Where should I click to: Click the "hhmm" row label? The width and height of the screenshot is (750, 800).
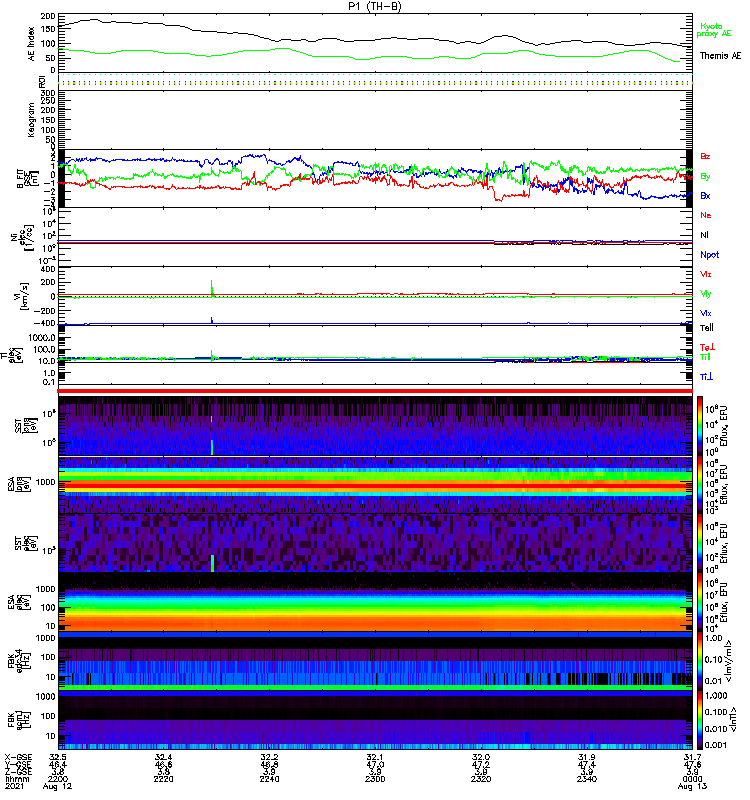tap(17, 779)
